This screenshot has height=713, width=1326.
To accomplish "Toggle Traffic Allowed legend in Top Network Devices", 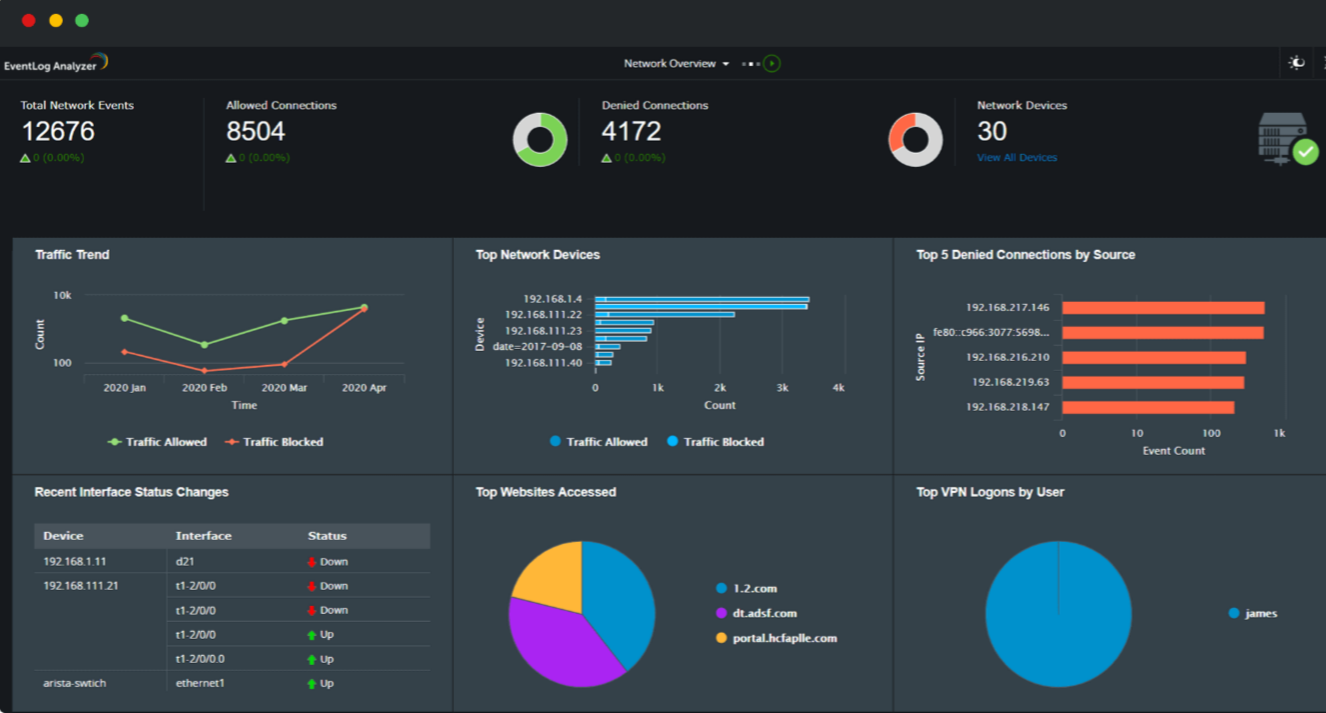I will point(598,442).
